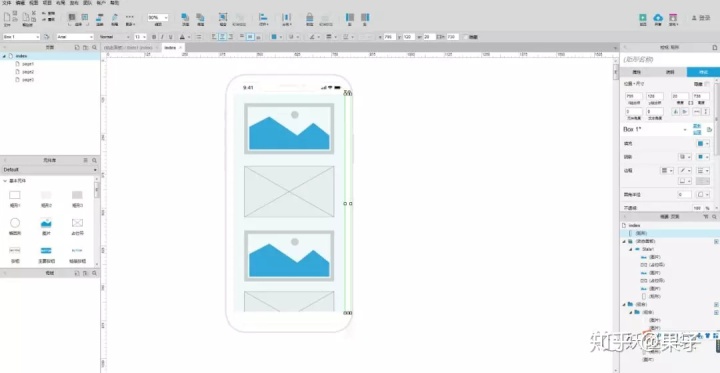Click the login button at top right

click(x=701, y=18)
